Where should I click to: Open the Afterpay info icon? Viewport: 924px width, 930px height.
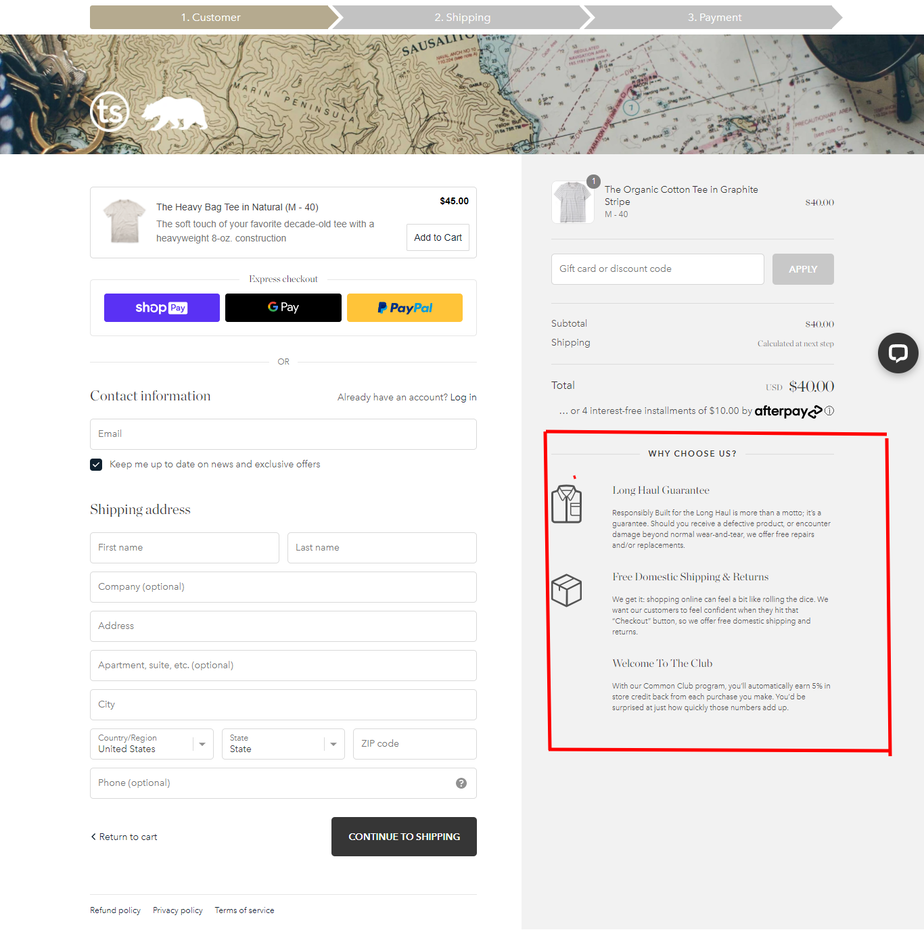tap(829, 410)
